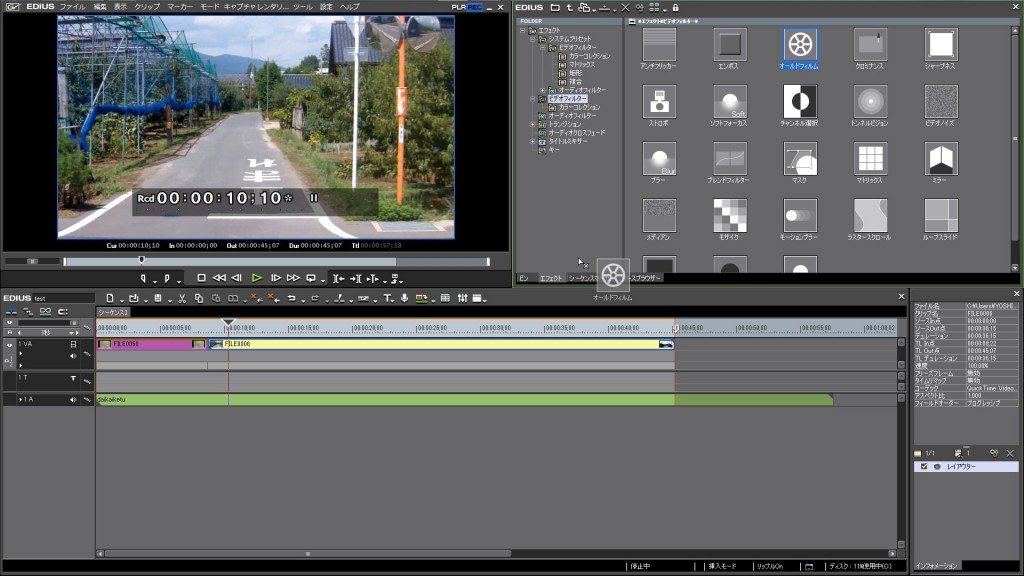Select the シーケンス1 timeline tab
1024x576 pixels.
[114, 312]
